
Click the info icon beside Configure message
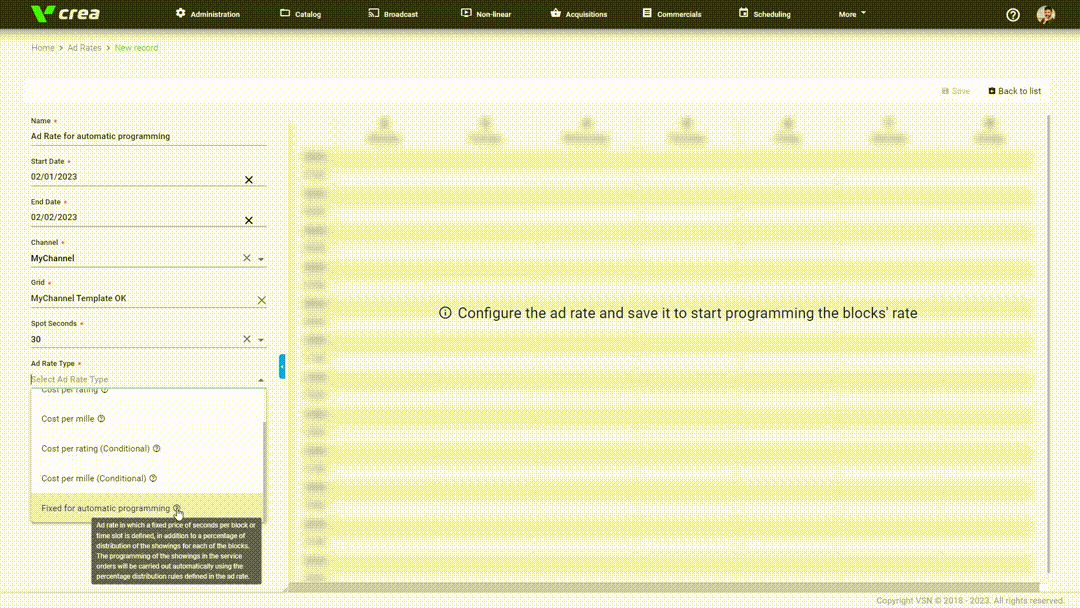(x=445, y=313)
